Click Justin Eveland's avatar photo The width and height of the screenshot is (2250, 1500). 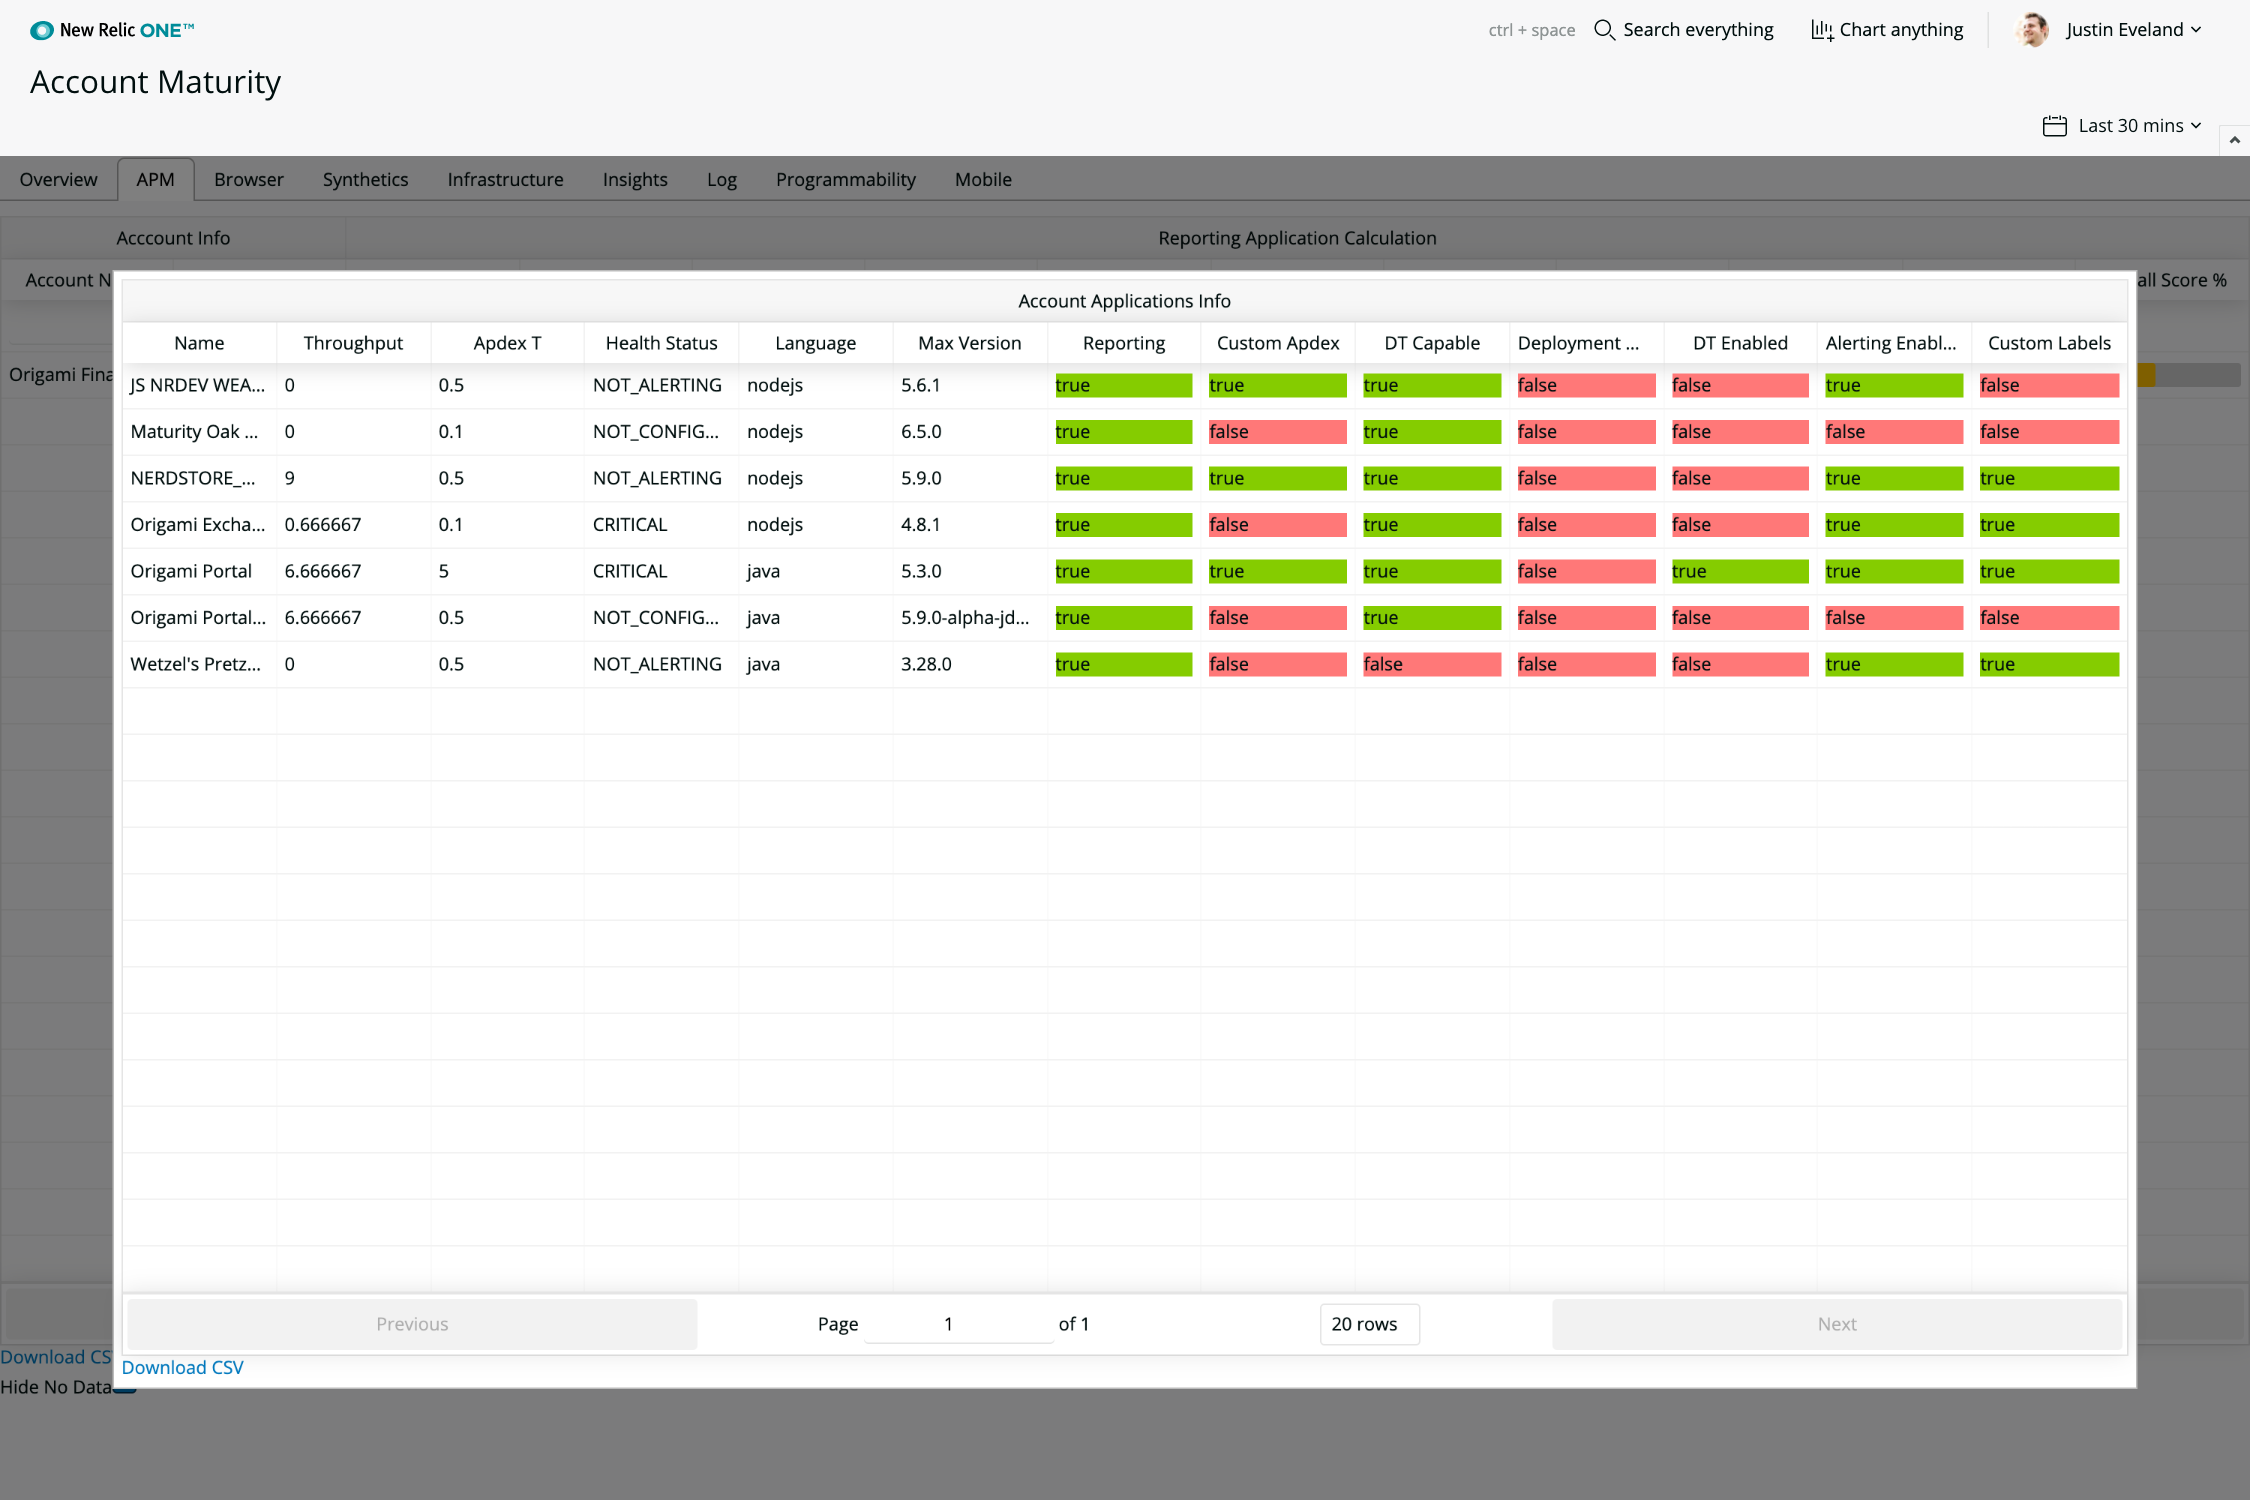click(2031, 30)
